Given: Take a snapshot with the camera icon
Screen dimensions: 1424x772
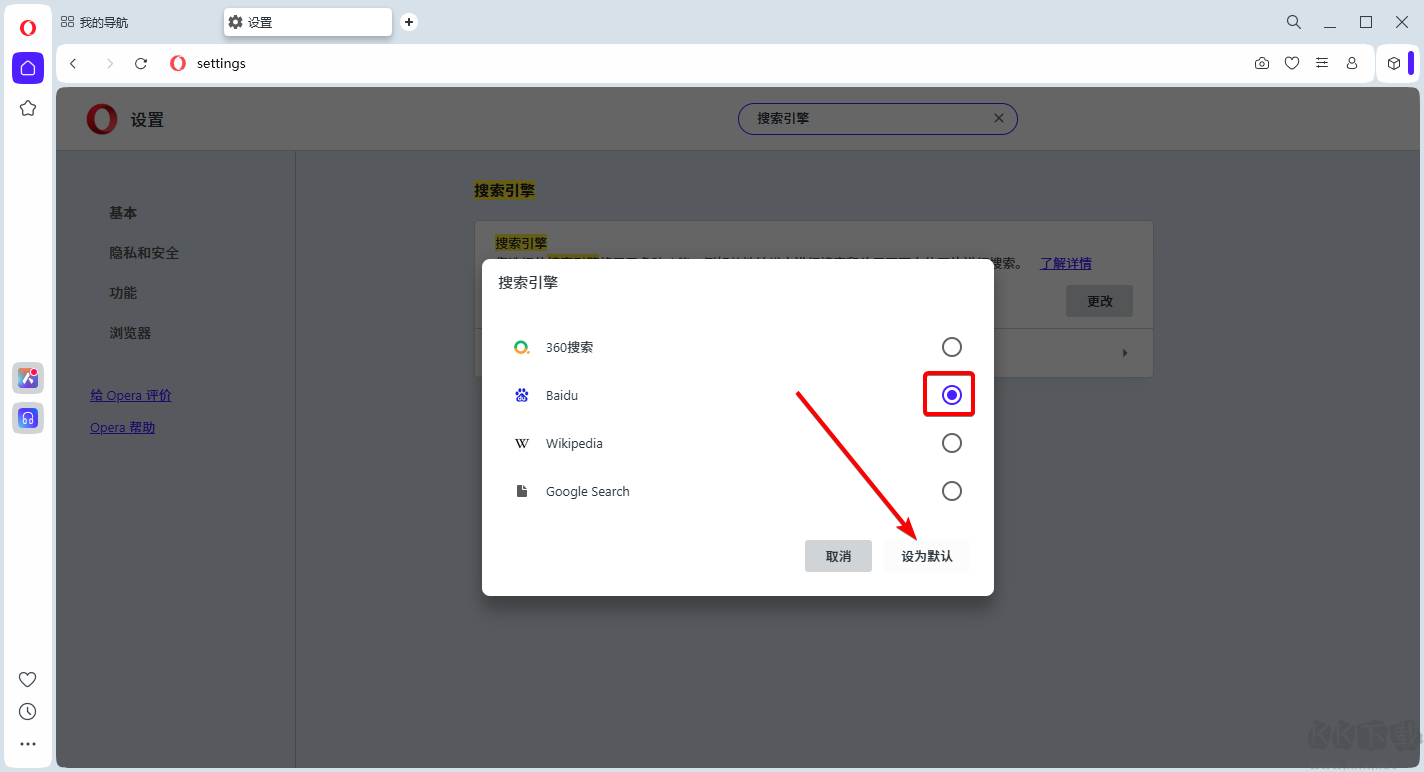Looking at the screenshot, I should coord(1261,62).
